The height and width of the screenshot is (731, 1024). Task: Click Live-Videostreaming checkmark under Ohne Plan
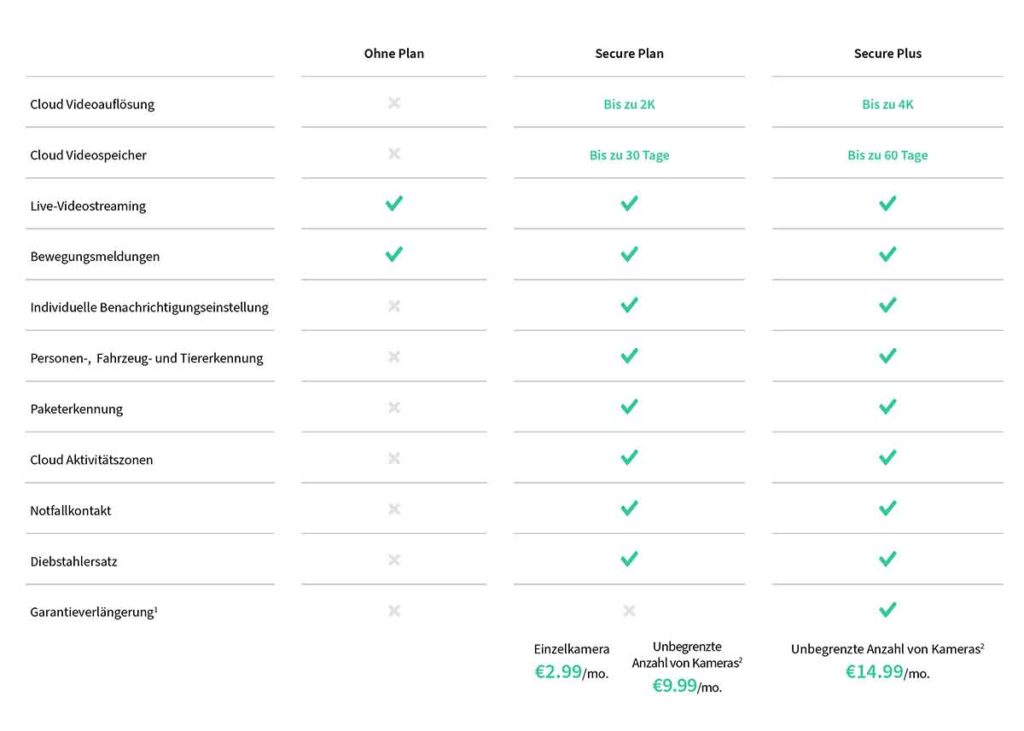tap(394, 204)
